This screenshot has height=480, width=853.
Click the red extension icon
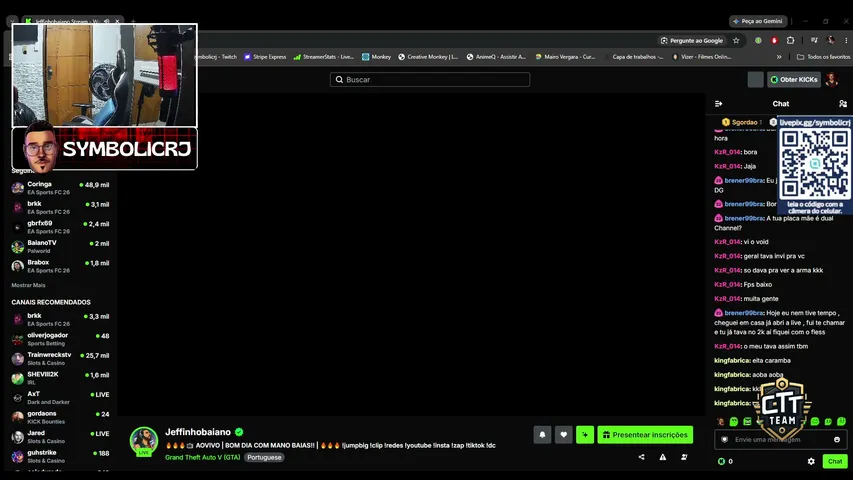(774, 40)
